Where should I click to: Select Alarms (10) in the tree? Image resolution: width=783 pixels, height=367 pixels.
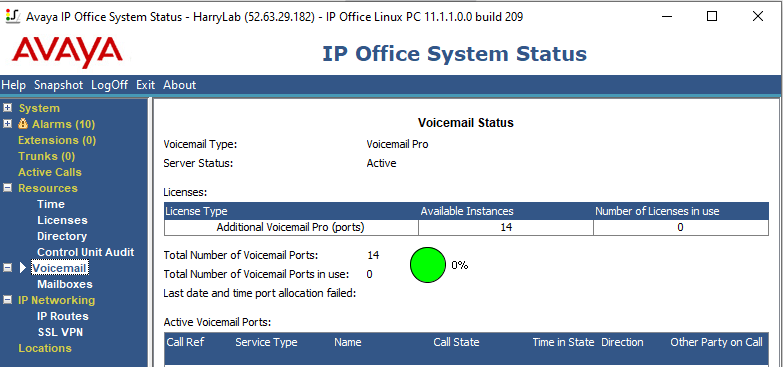[x=63, y=124]
